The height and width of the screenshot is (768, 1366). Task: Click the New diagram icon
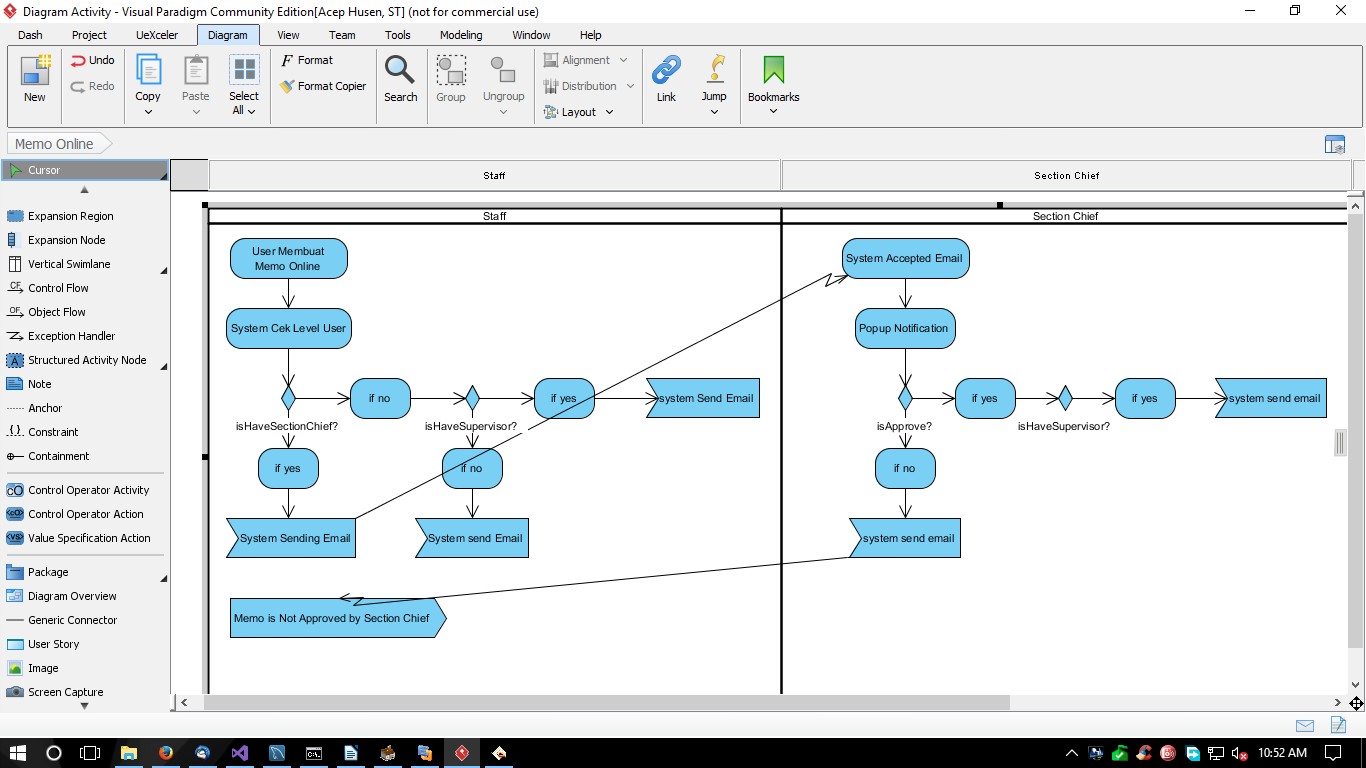coord(35,70)
